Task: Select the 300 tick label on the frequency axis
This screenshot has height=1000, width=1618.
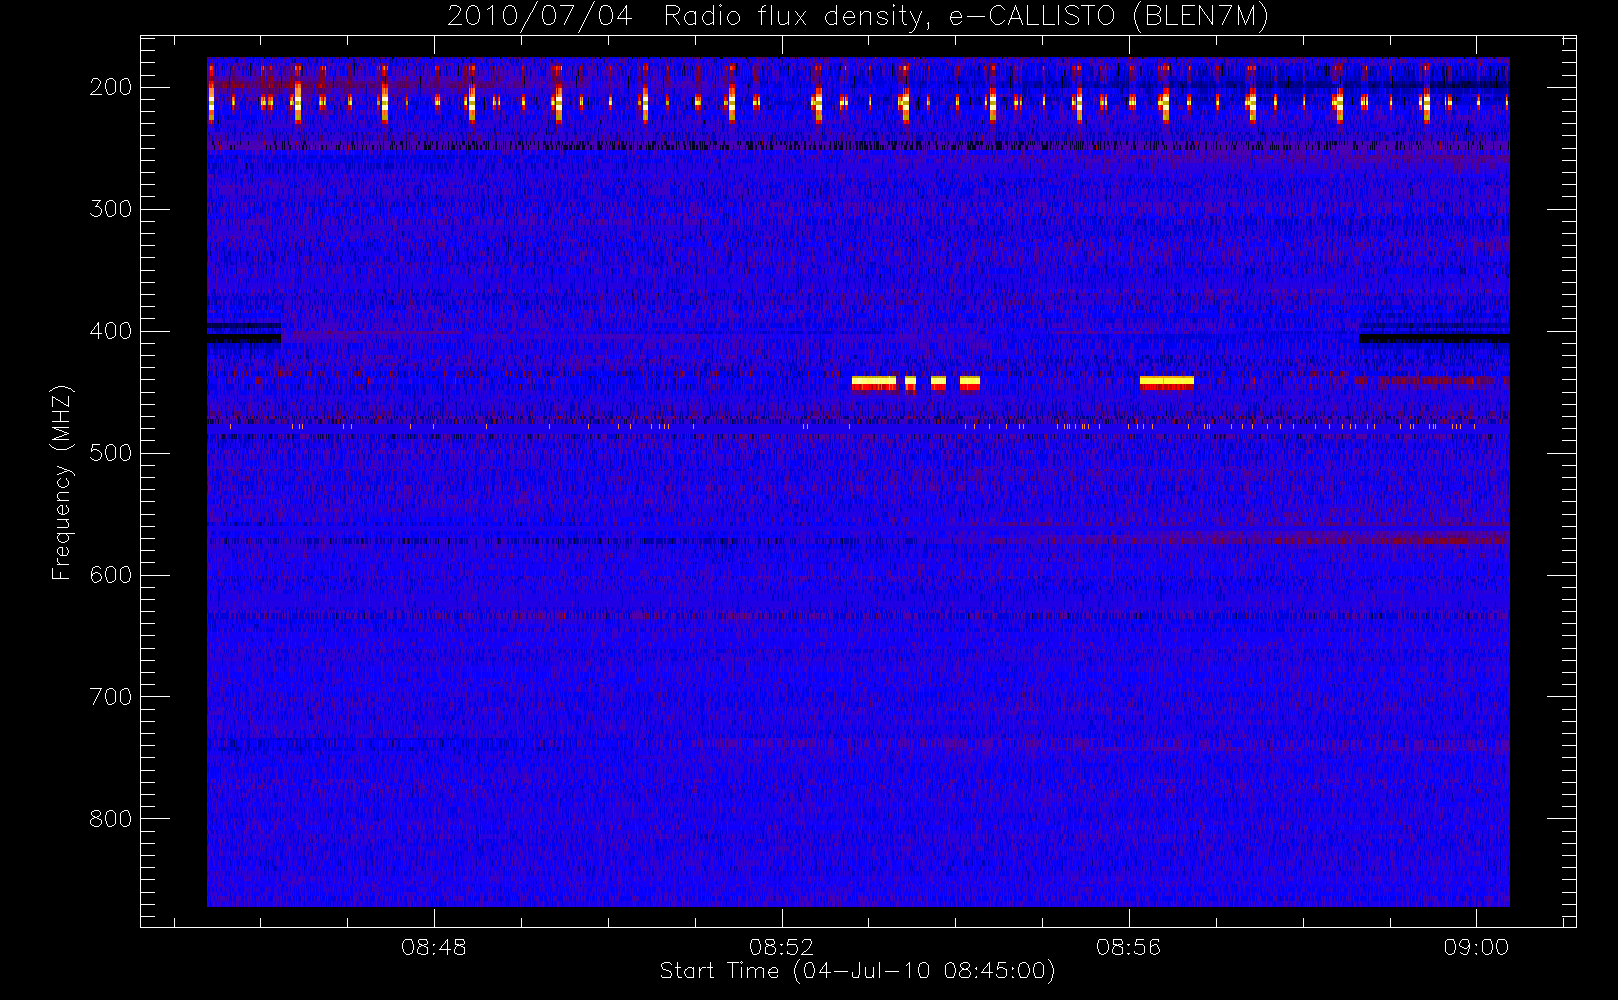Action: 110,209
